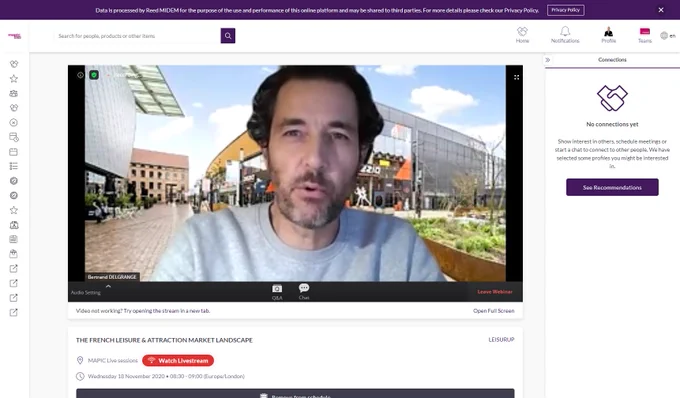
Task: Click the Bertrand DELGRANGE name label
Action: [x=112, y=277]
